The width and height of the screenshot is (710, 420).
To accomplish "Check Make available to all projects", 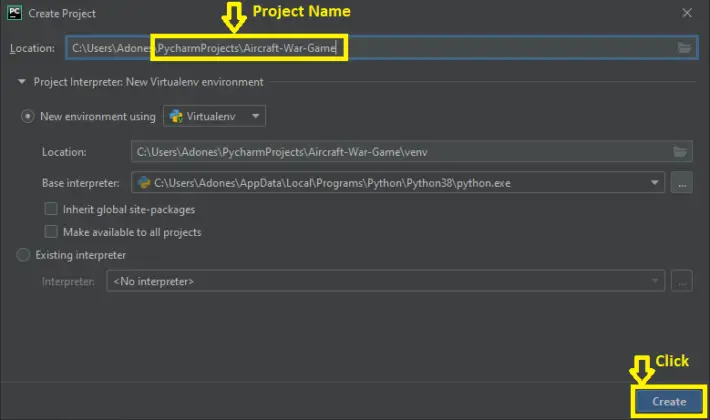I will pos(52,232).
